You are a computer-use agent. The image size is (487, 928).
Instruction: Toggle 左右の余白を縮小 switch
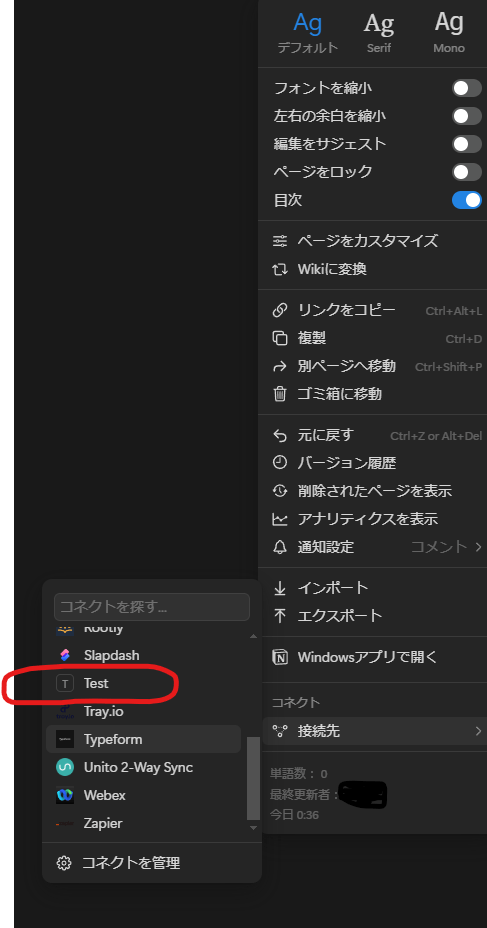[467, 116]
